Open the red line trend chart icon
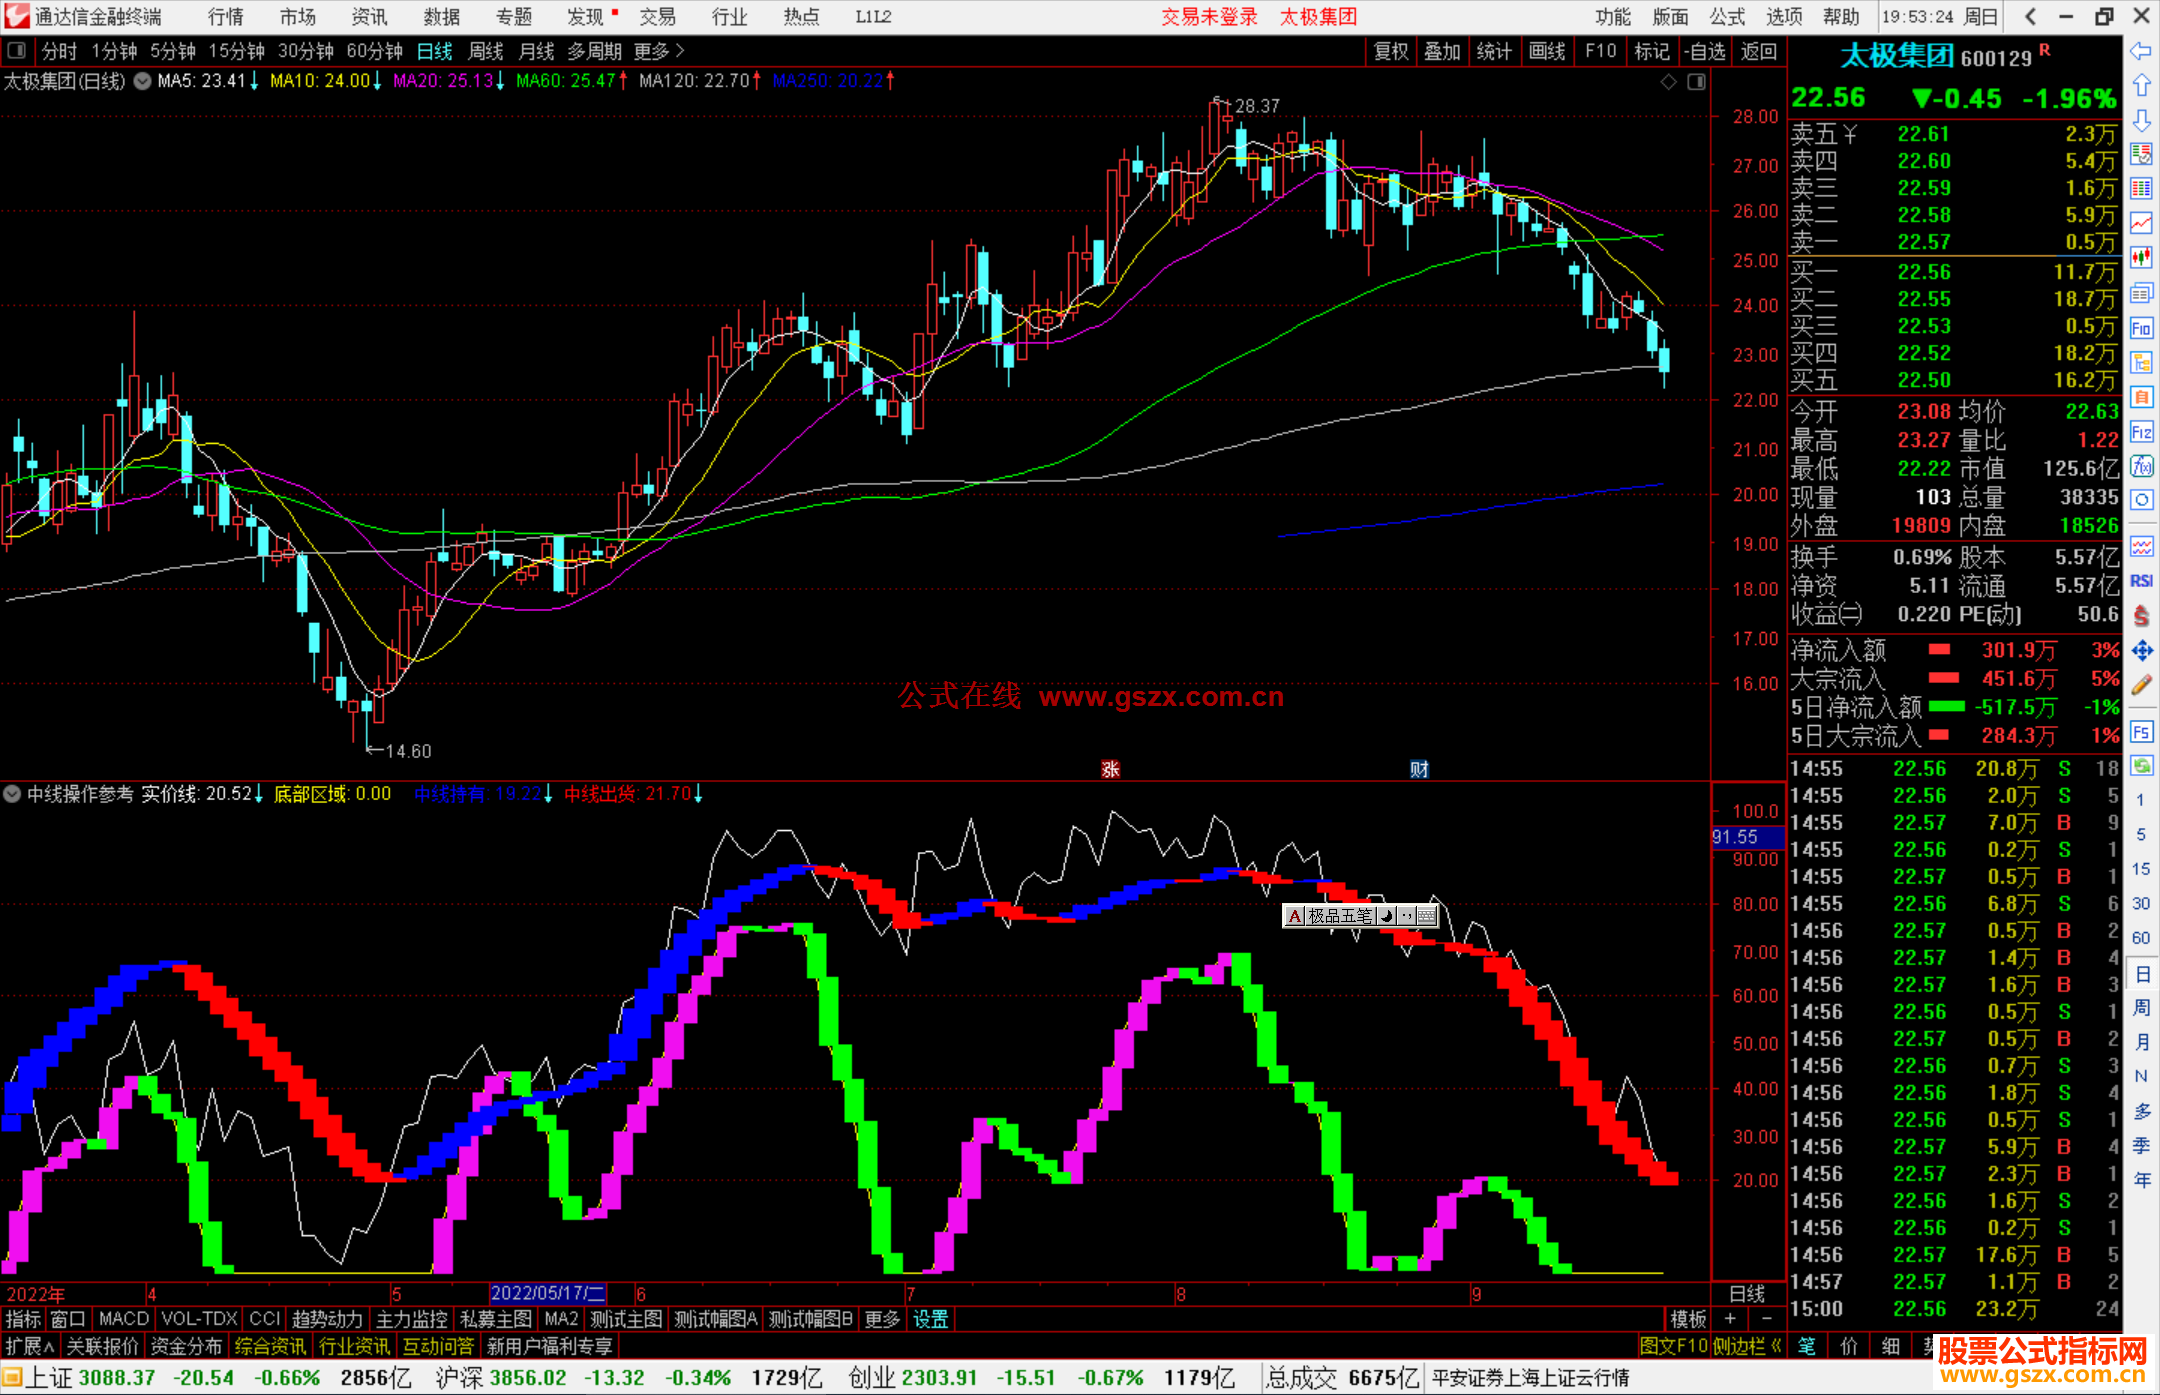Screen dimensions: 2160x1395 (x=2141, y=223)
